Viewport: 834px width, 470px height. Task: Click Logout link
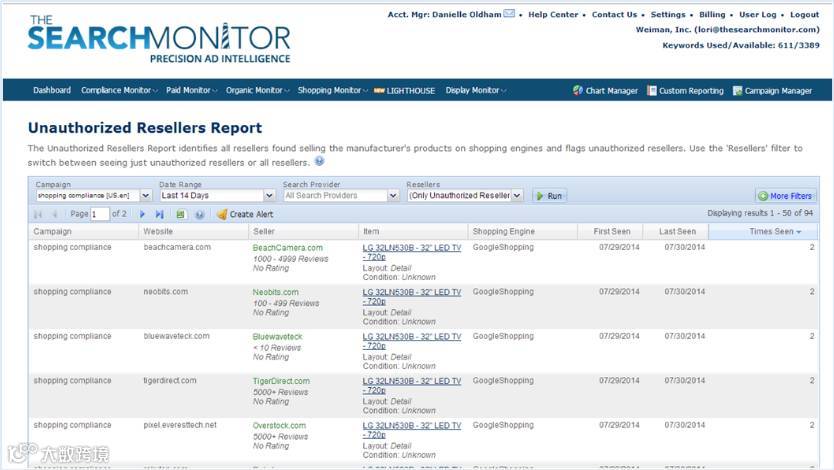point(804,14)
